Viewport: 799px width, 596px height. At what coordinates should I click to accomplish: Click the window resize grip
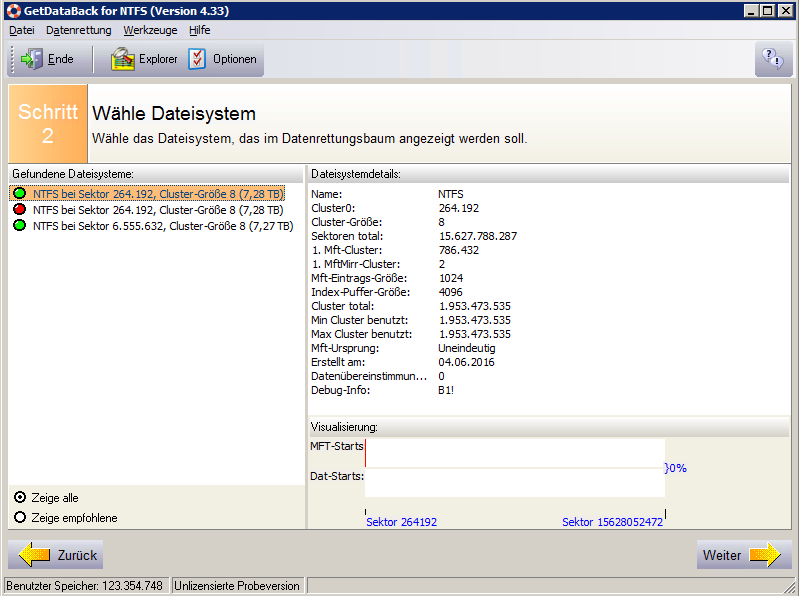(x=790, y=587)
